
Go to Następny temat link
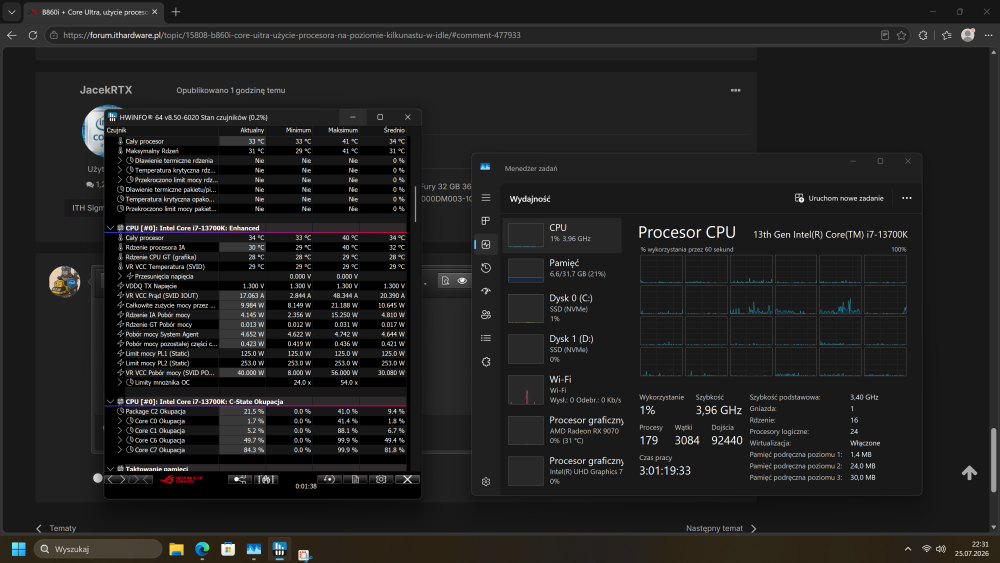721,528
